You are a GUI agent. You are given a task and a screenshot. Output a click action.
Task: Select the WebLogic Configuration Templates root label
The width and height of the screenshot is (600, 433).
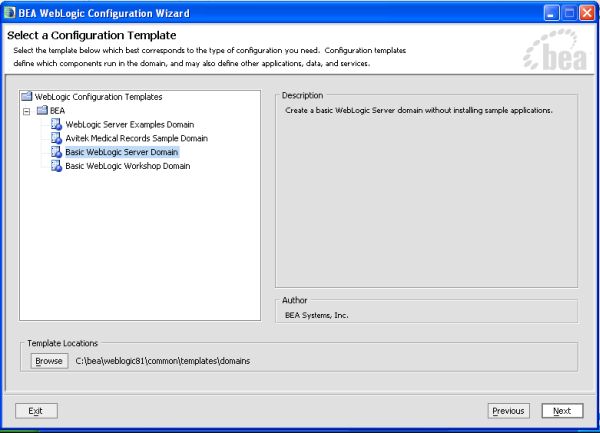click(x=98, y=97)
